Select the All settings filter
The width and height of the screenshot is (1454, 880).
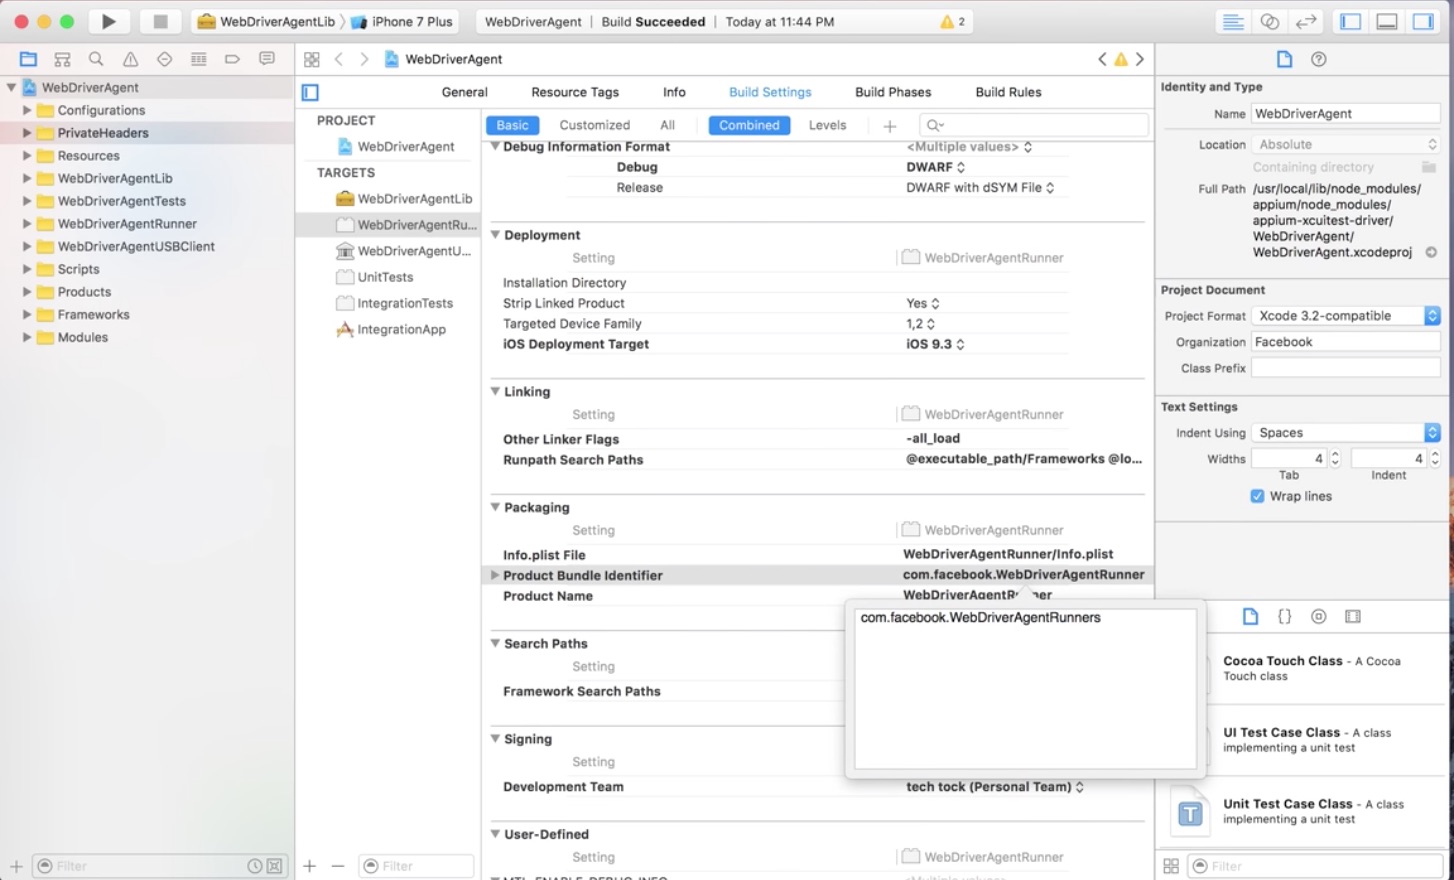click(667, 125)
